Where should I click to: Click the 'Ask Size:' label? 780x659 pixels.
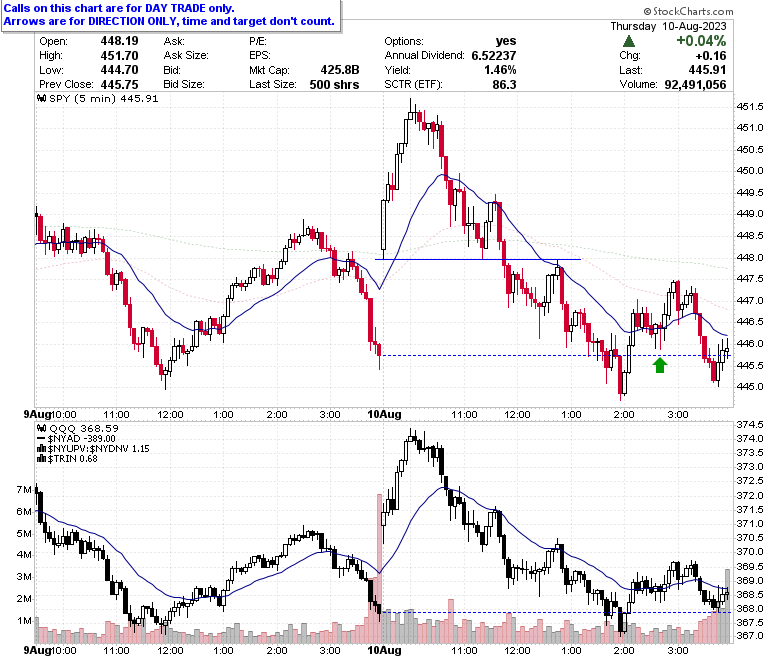[186, 55]
